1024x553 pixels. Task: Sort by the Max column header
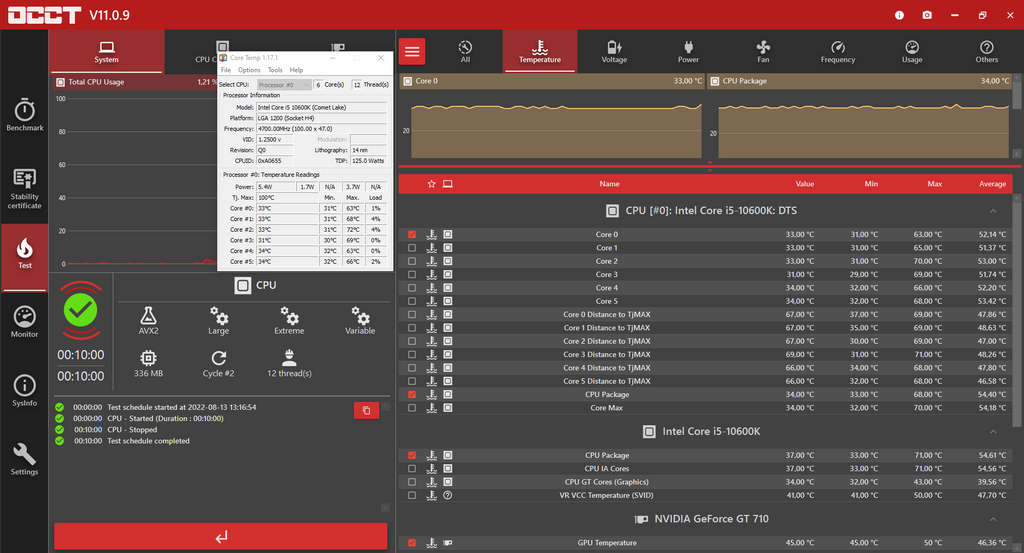pyautogui.click(x=935, y=184)
